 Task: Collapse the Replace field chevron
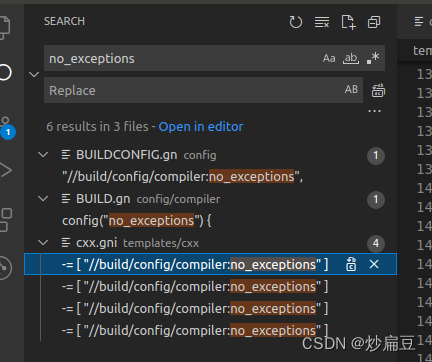(34, 74)
